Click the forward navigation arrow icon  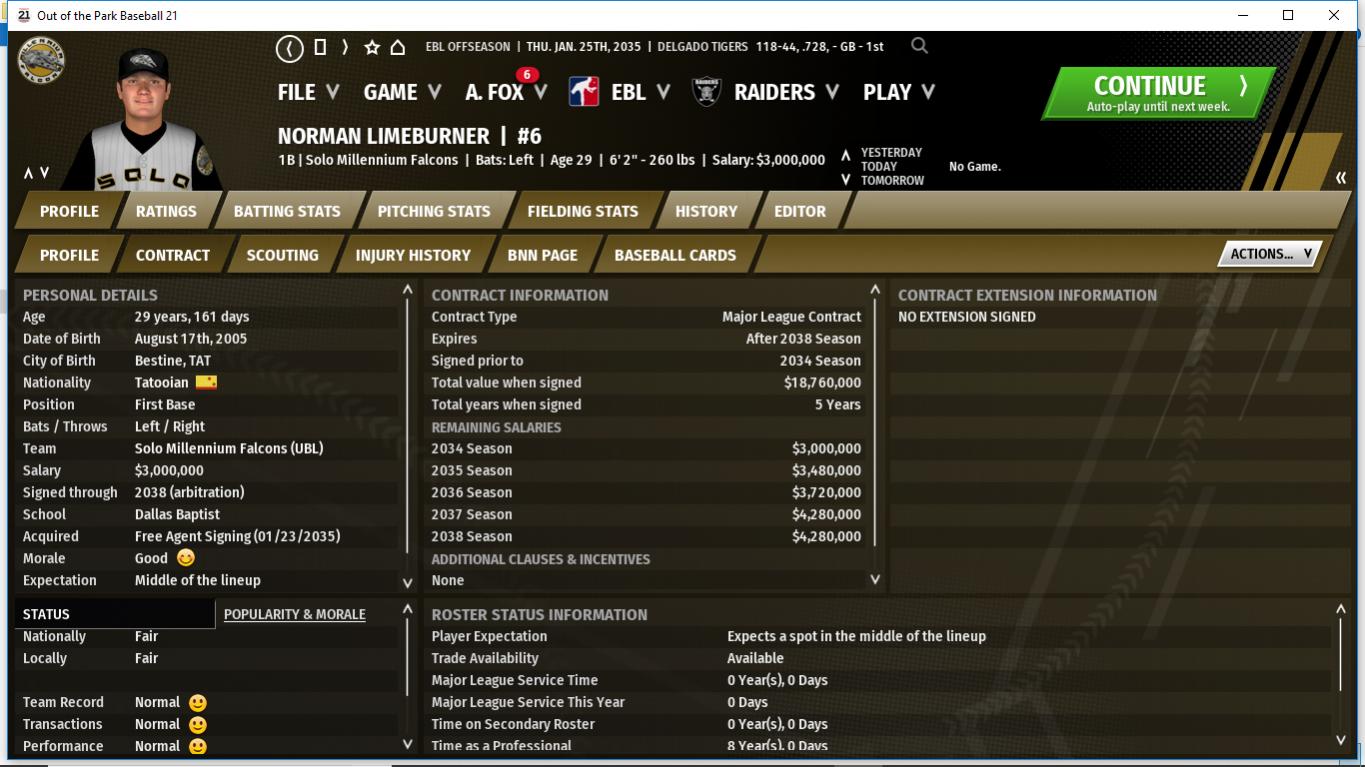point(345,47)
